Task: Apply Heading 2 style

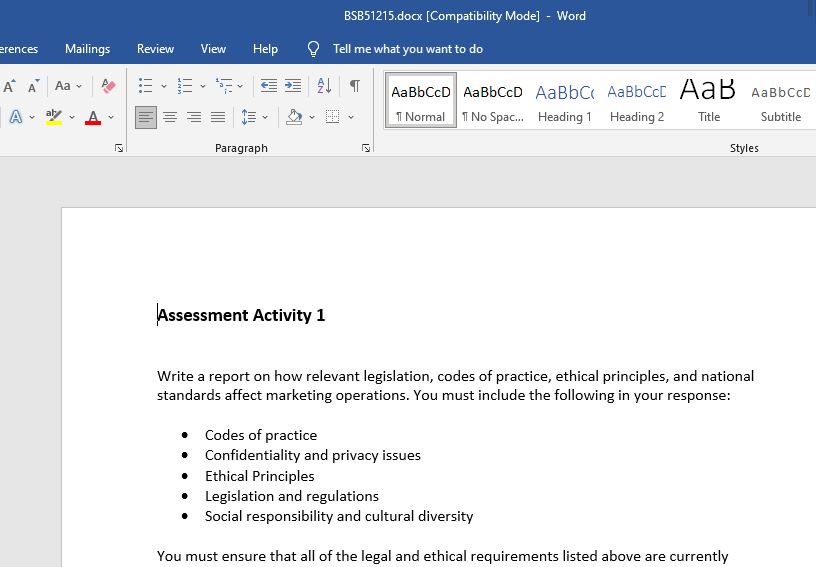Action: point(637,100)
